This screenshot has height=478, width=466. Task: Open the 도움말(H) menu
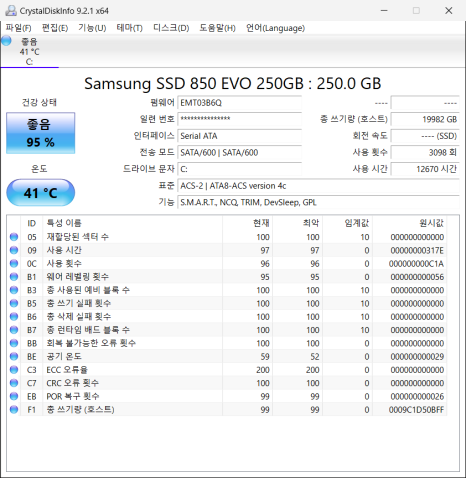pos(218,28)
